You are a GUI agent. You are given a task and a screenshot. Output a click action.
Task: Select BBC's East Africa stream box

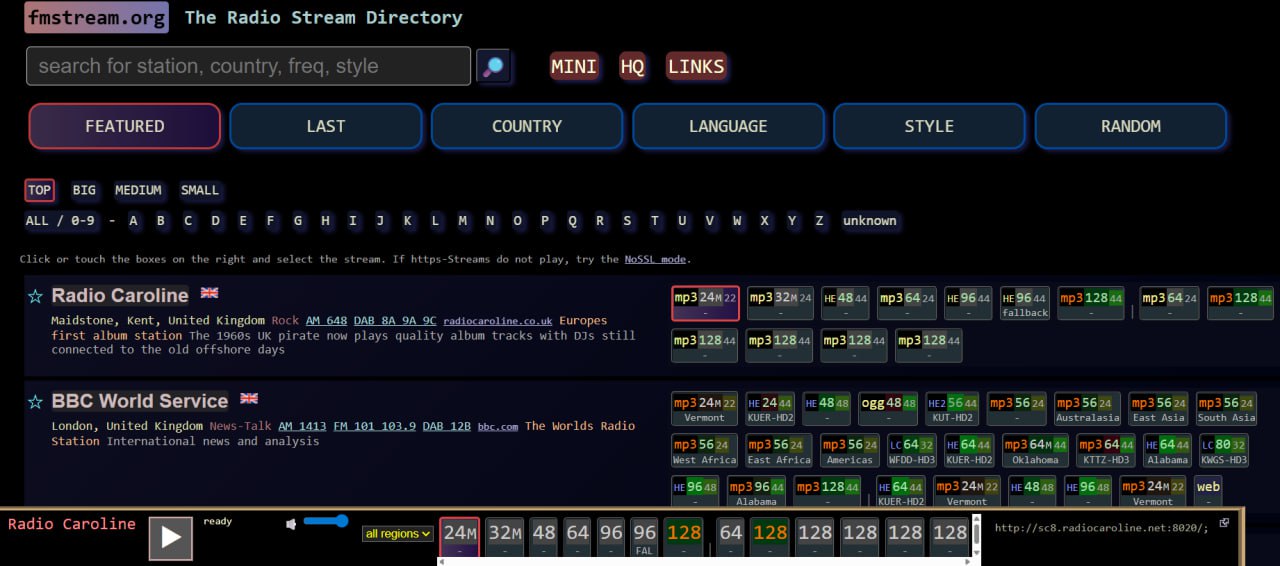click(x=779, y=450)
